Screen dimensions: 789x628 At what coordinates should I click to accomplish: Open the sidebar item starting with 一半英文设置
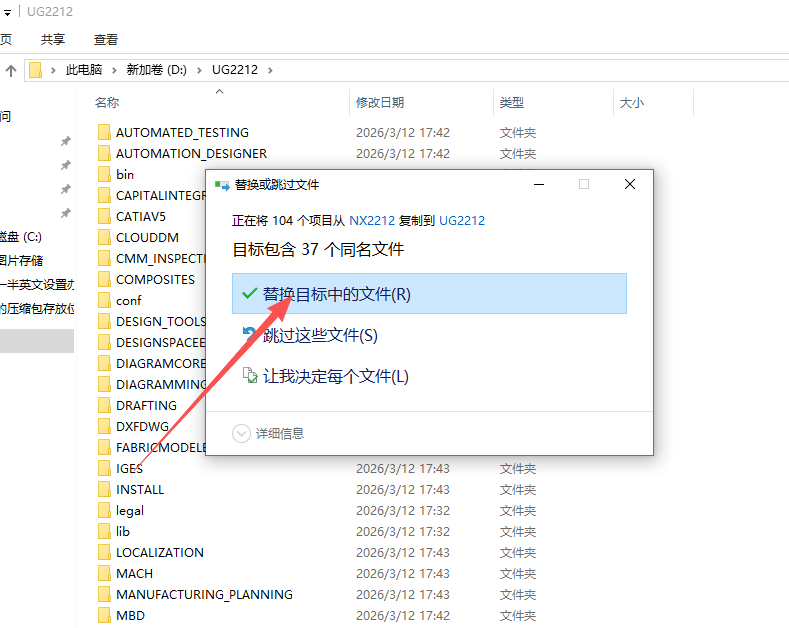pyautogui.click(x=37, y=284)
